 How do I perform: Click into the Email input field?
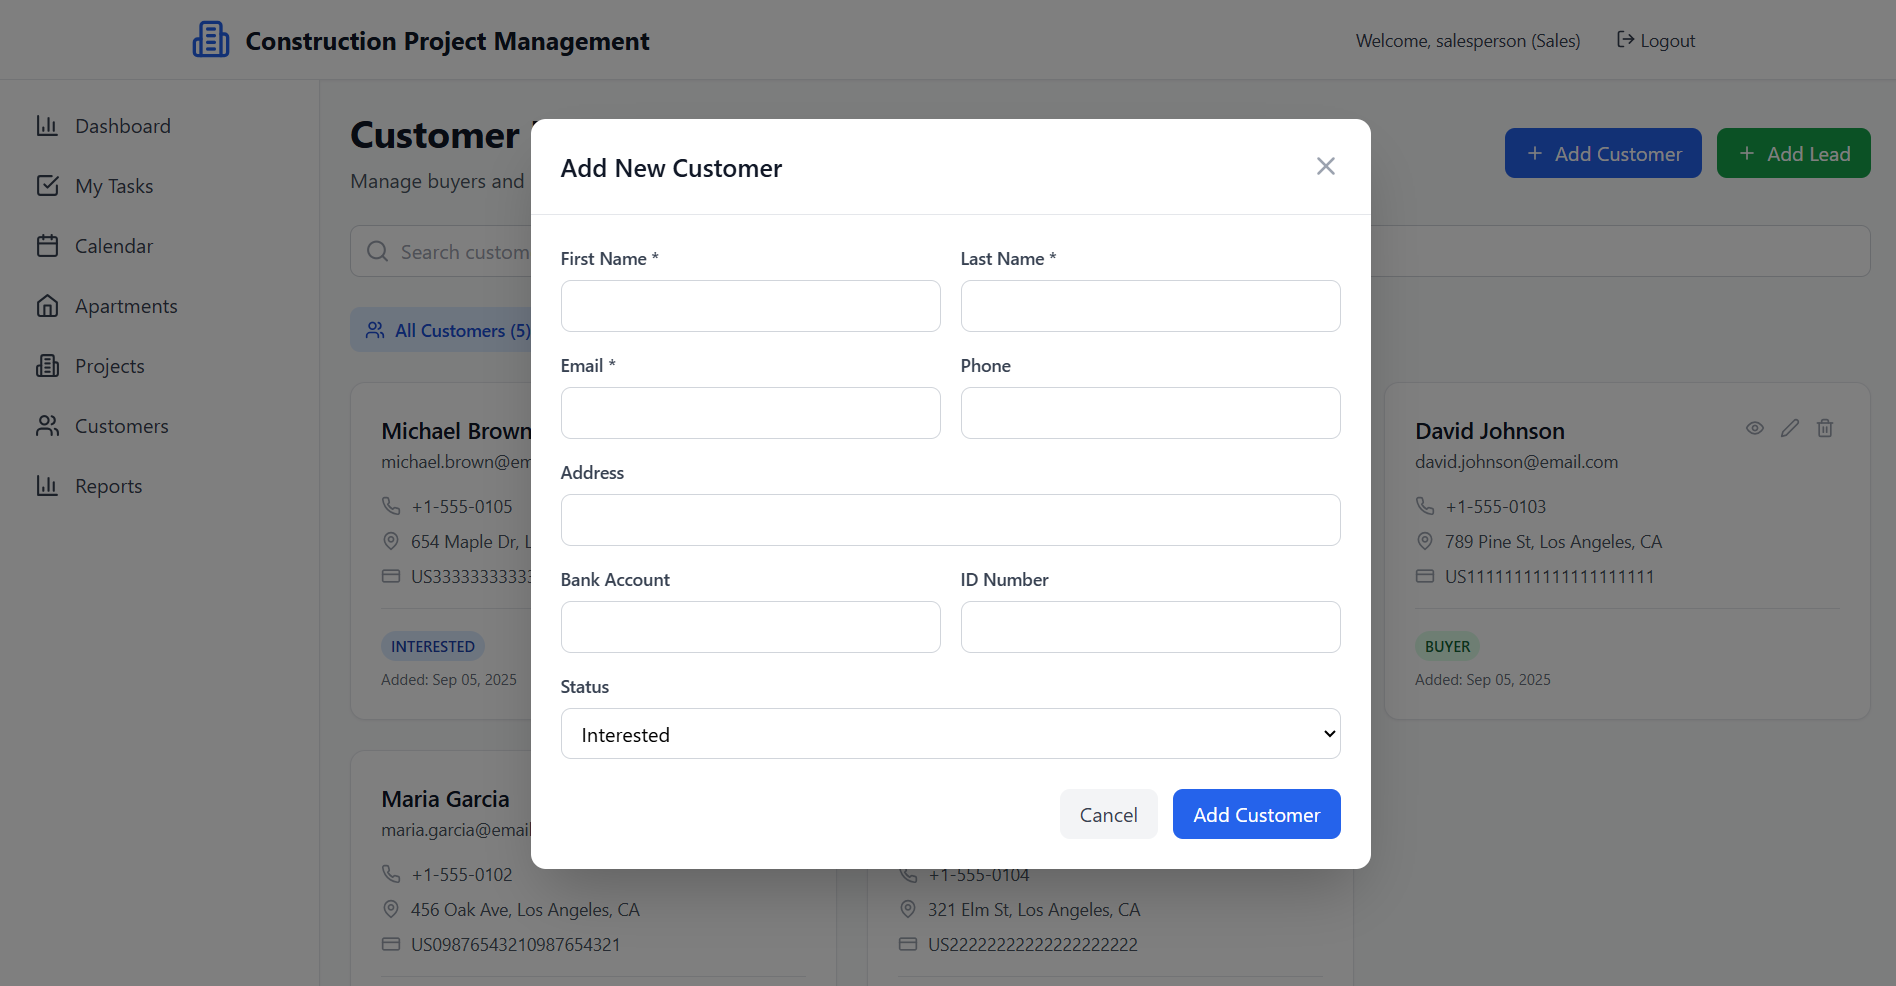750,413
